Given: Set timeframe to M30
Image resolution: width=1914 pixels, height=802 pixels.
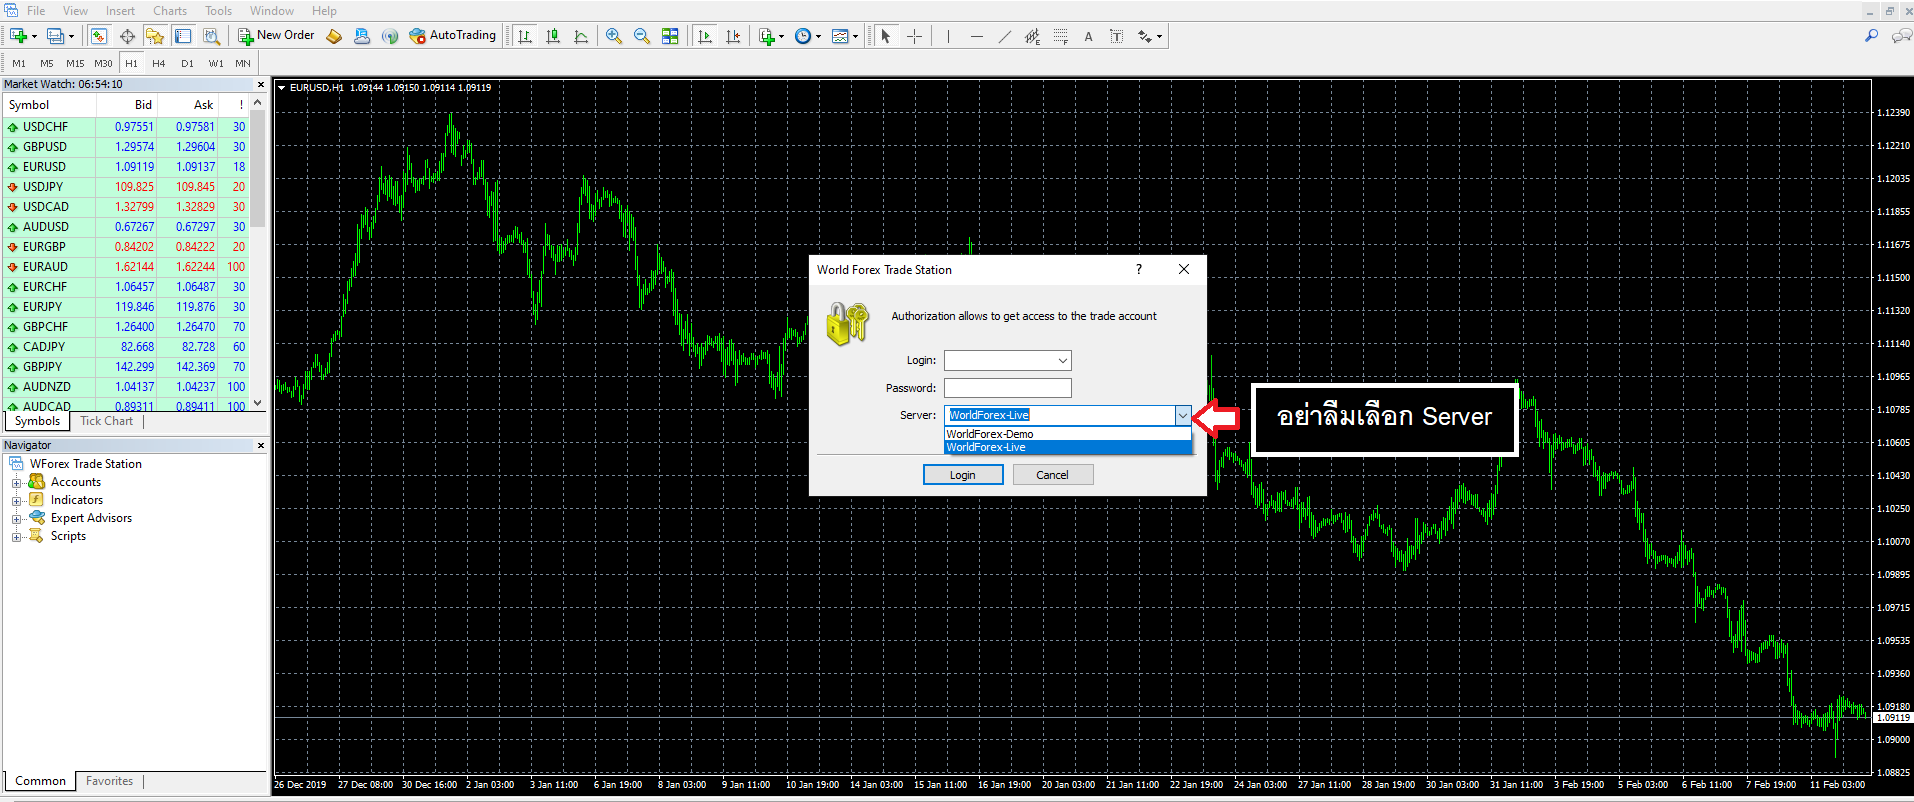Looking at the screenshot, I should point(103,63).
